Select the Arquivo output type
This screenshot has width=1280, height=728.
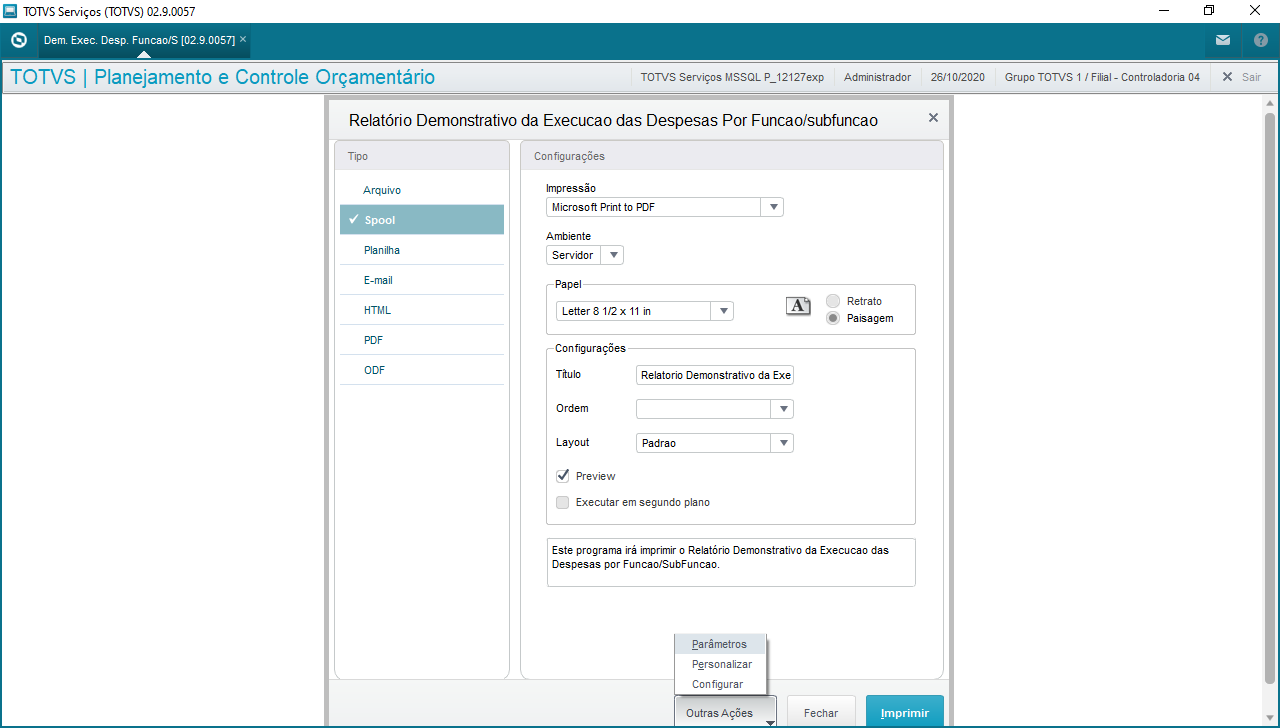click(x=422, y=190)
